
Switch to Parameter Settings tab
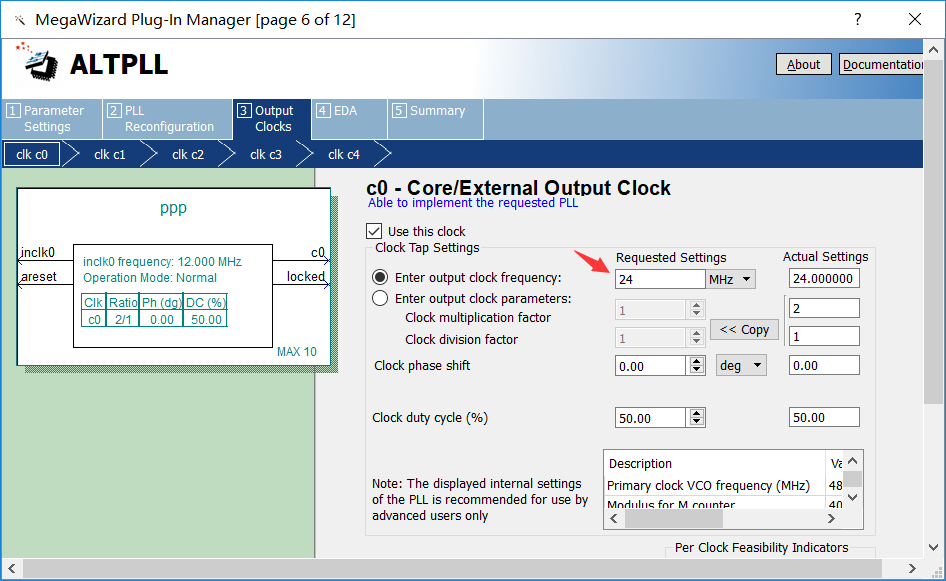52,119
